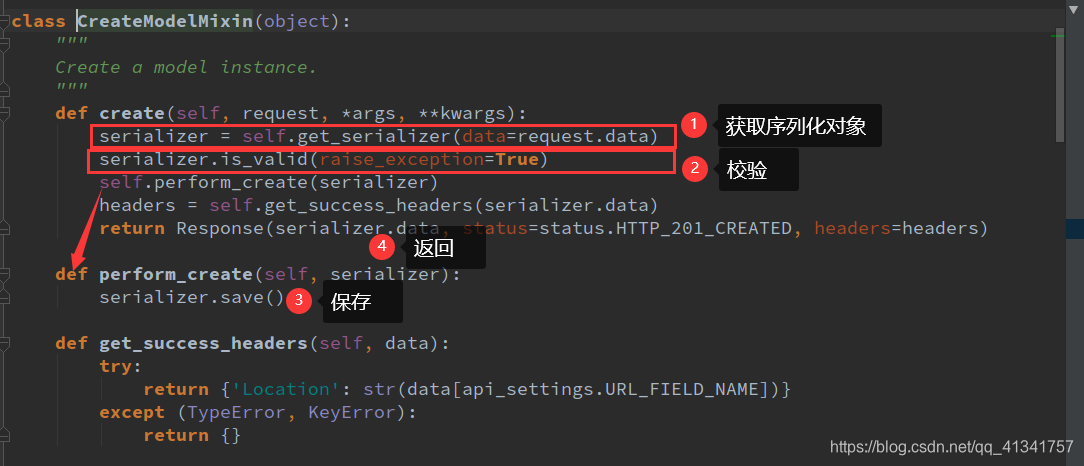Screen dimensions: 1084x466
Task: Fold the perform_create method via gutter marker
Action: (x=5, y=275)
